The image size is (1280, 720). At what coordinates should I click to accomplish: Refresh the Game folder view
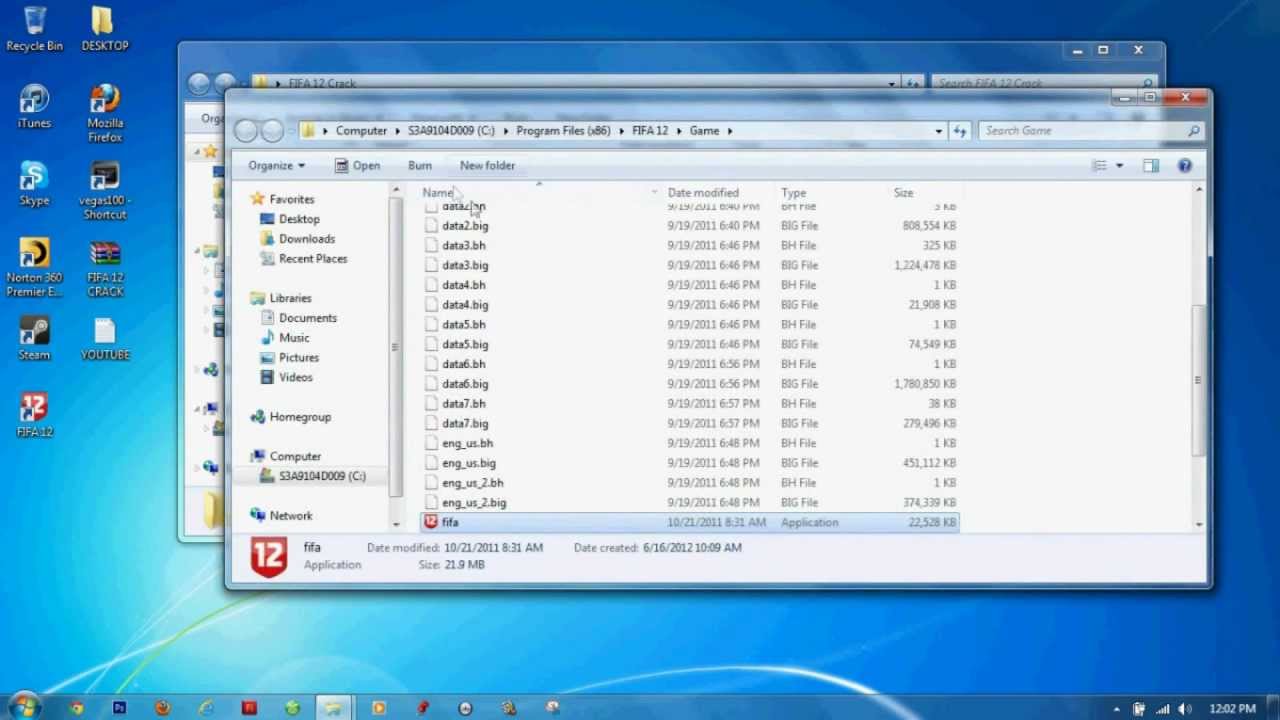(960, 131)
